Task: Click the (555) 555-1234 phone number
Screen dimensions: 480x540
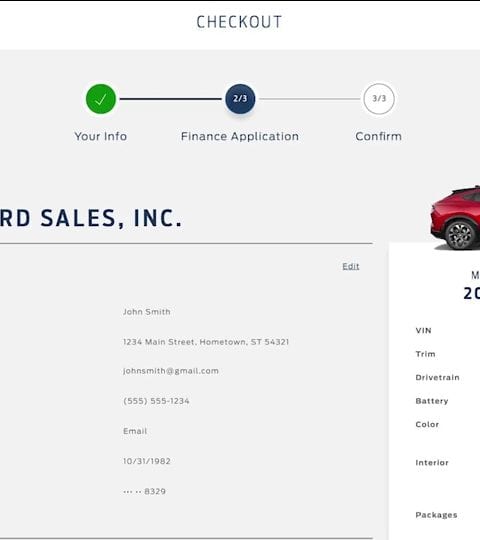Action: tap(156, 401)
